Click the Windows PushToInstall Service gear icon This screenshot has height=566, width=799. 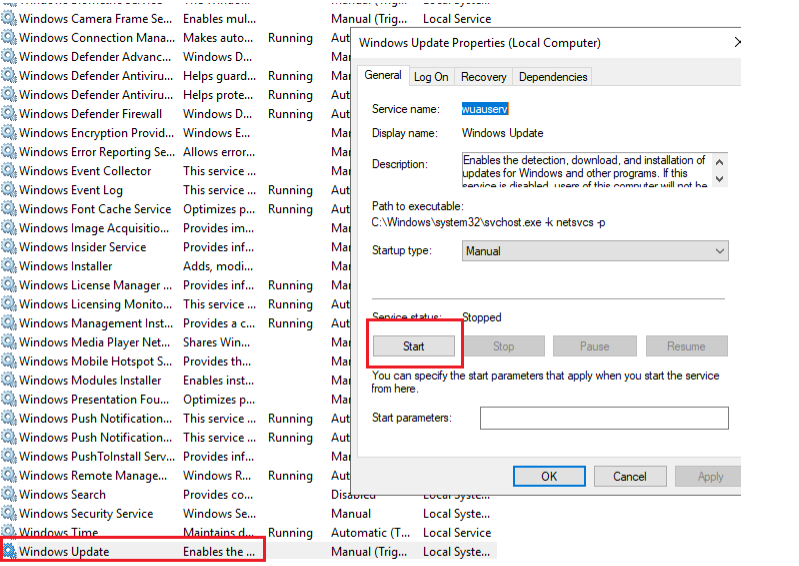point(9,456)
